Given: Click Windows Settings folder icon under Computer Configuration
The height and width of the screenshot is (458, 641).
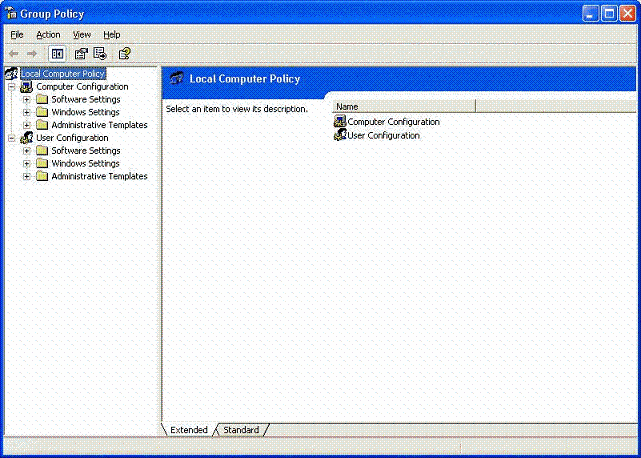Looking at the screenshot, I should (x=42, y=112).
